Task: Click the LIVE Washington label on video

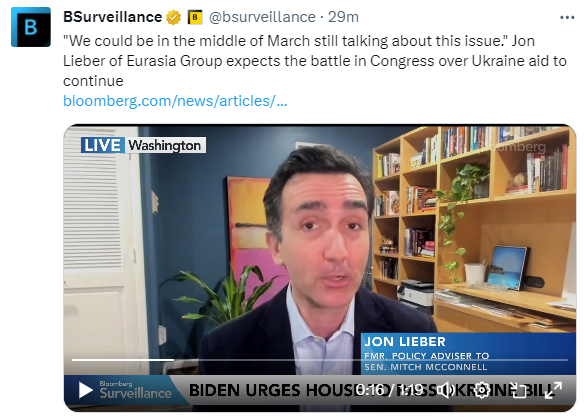Action: pos(143,145)
